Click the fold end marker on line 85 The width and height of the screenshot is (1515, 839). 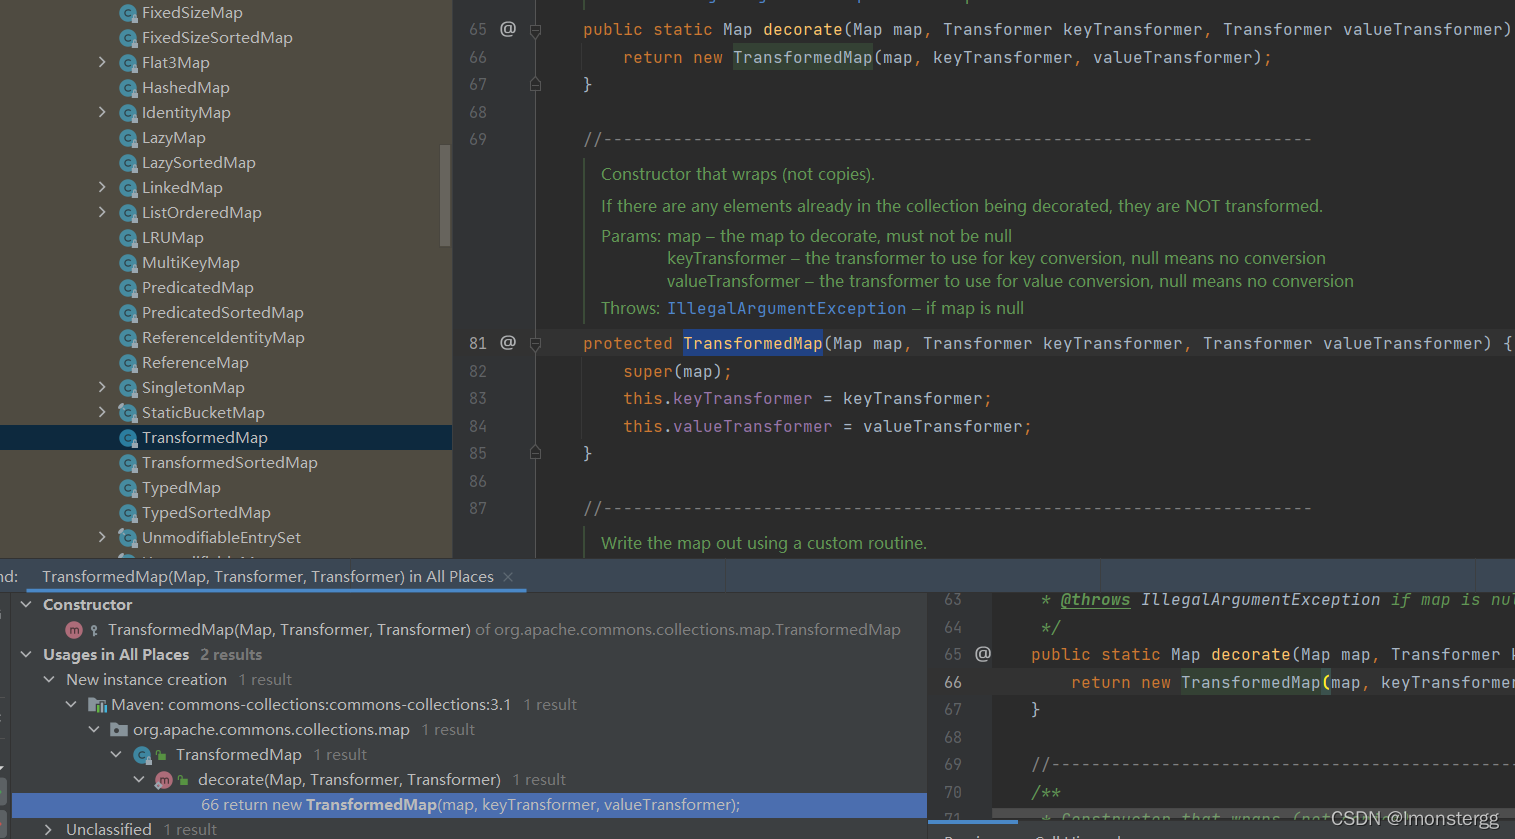(x=535, y=453)
